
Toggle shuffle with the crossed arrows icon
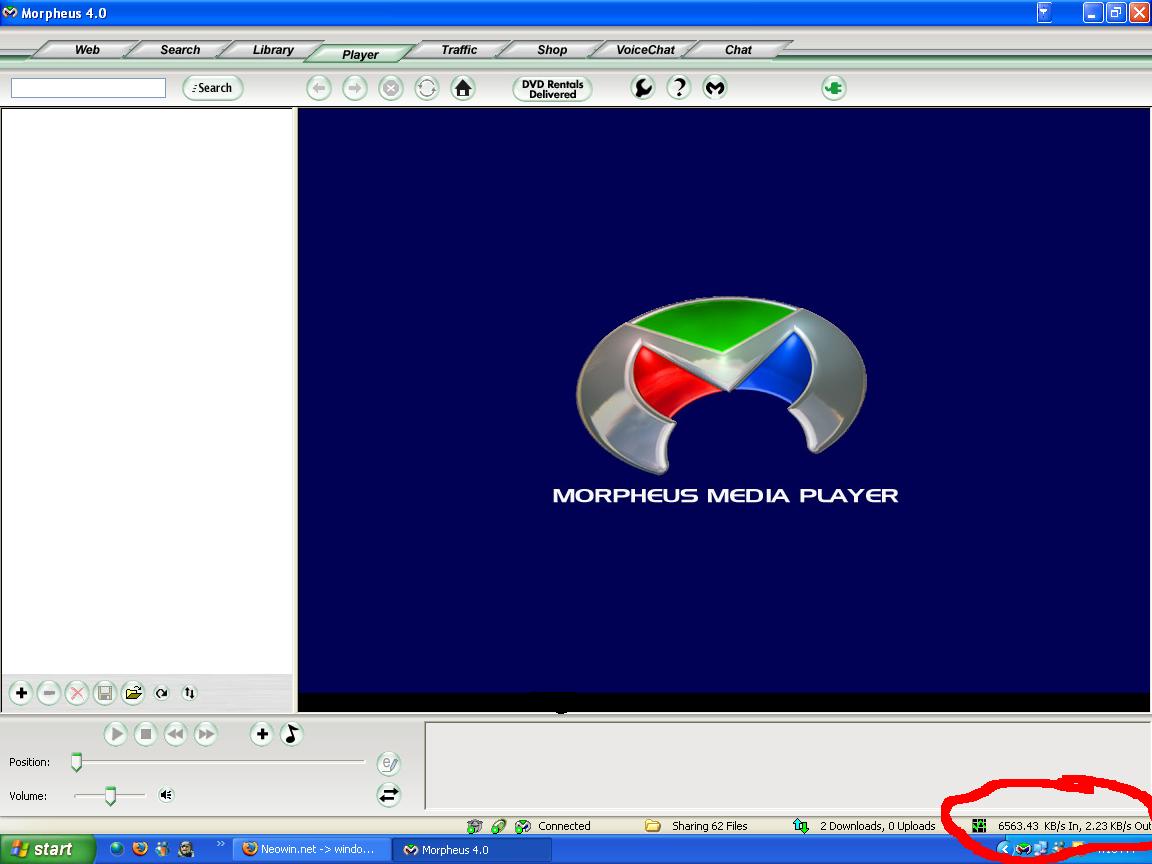(388, 795)
